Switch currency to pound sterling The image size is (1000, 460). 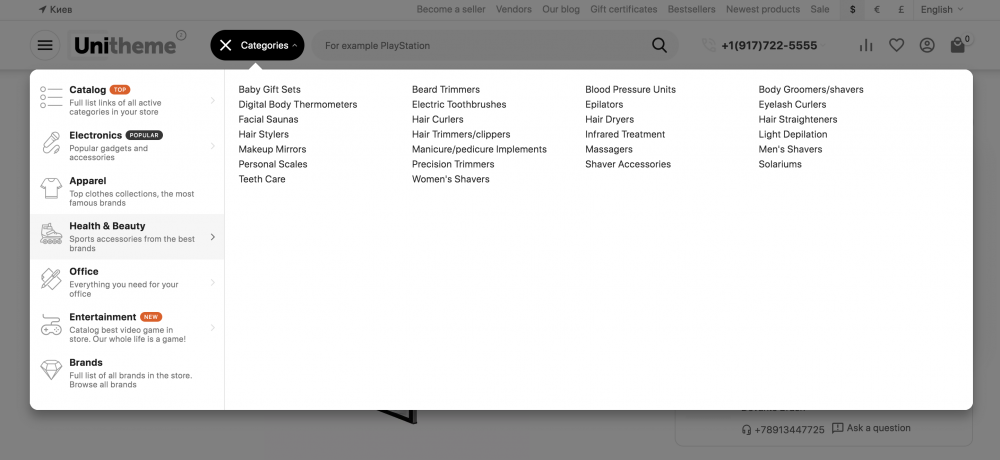click(902, 9)
